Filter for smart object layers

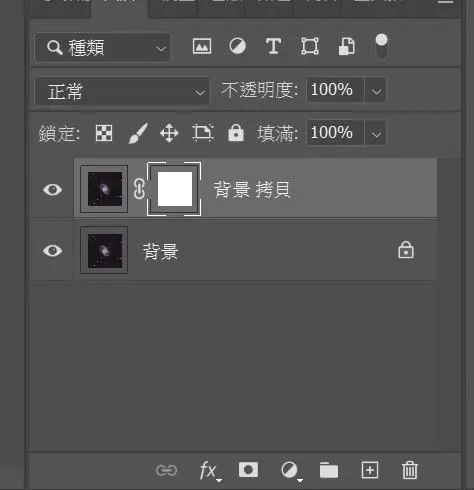click(x=346, y=46)
